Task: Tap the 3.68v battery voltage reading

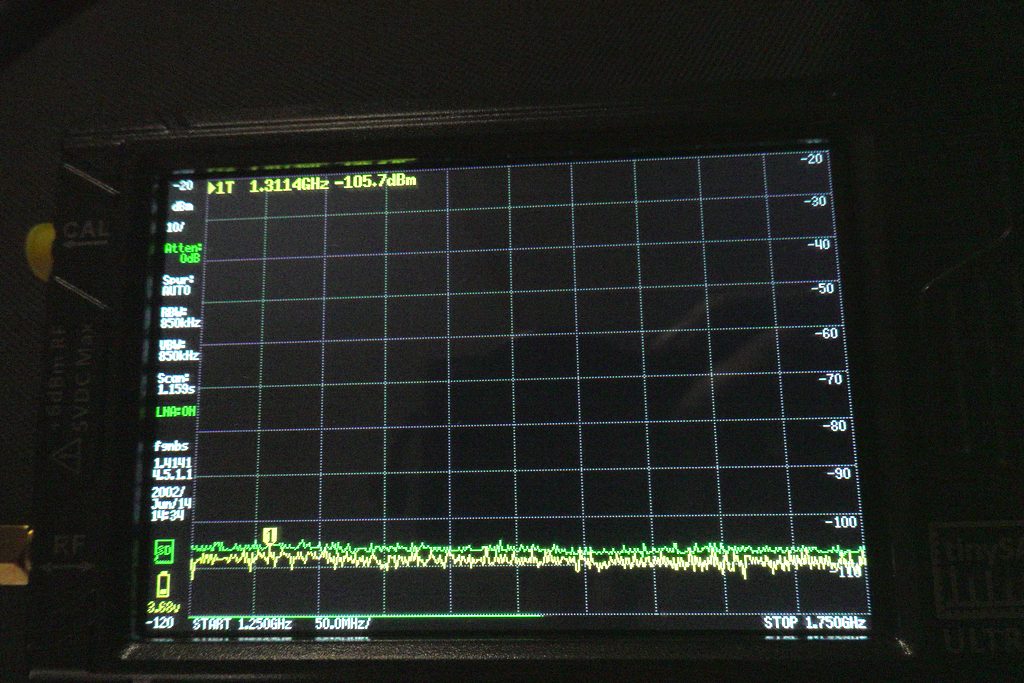Action: point(163,608)
